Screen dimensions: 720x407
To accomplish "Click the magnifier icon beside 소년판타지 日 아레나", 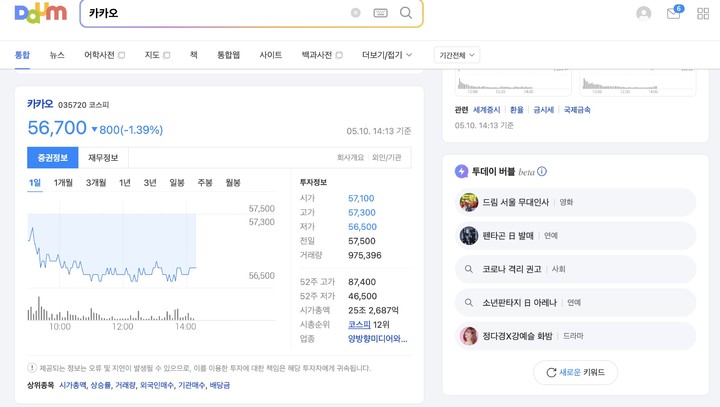I will [x=468, y=303].
